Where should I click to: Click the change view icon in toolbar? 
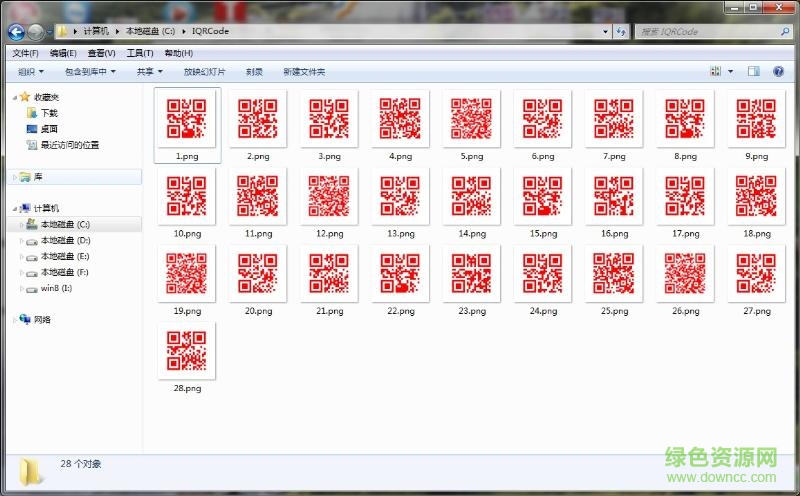point(715,72)
